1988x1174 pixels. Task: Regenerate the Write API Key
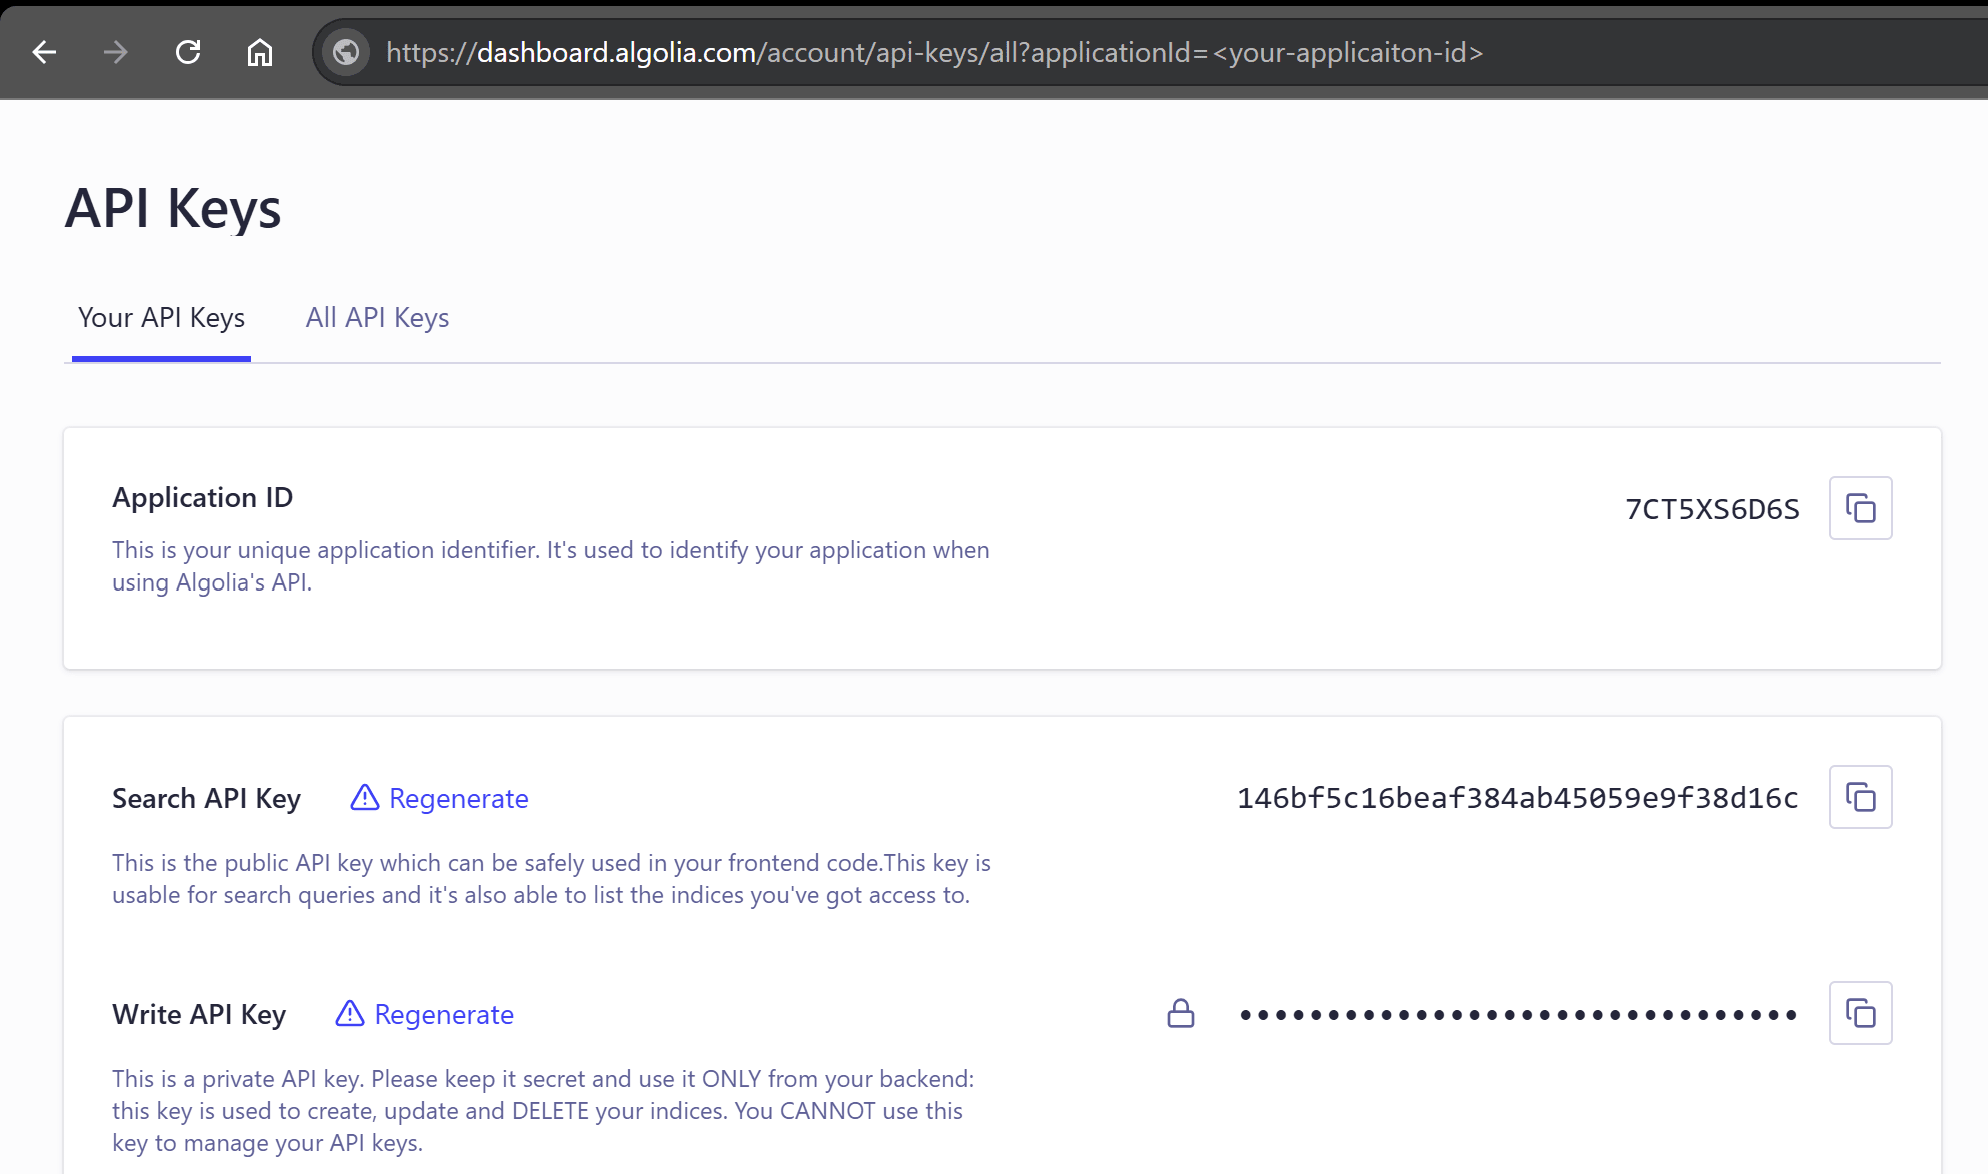(444, 1013)
